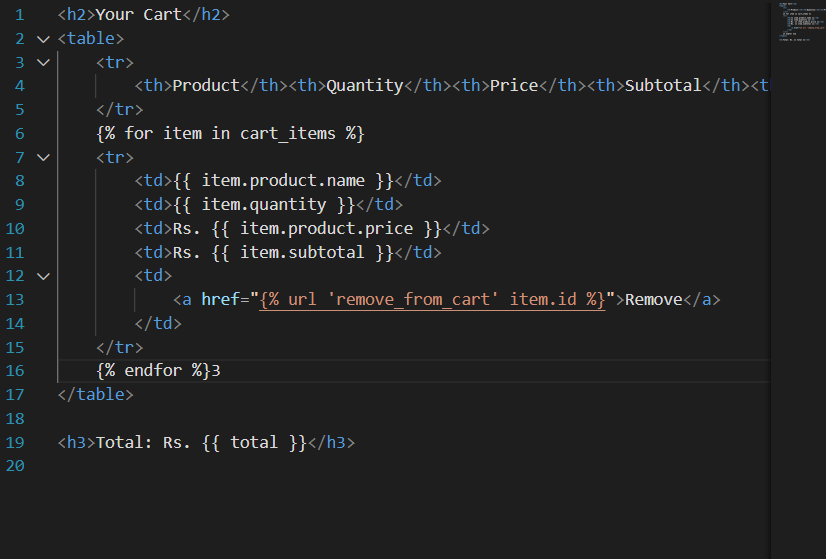Click 'item.product.name' on line 8
The height and width of the screenshot is (559, 826).
(283, 181)
